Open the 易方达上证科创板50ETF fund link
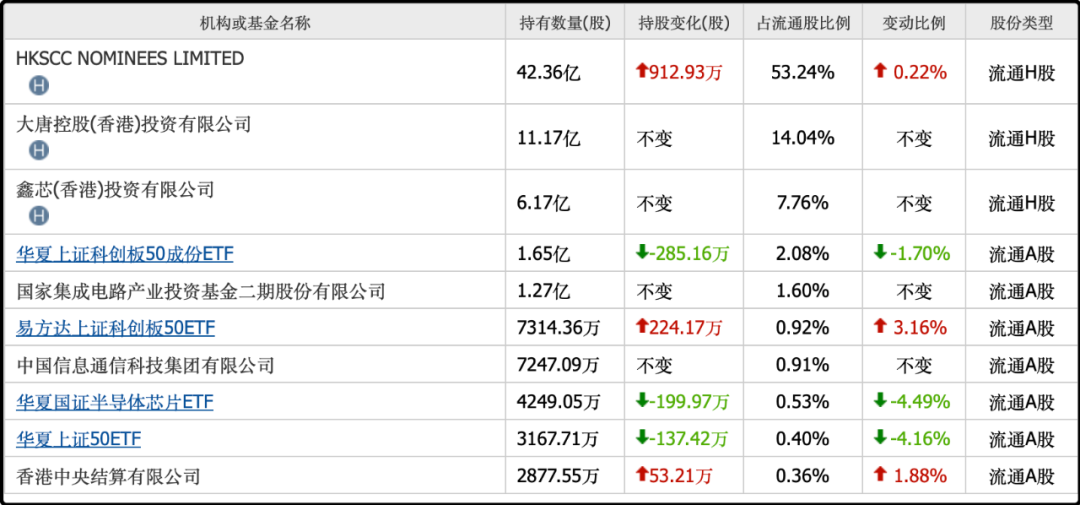 click(x=115, y=328)
